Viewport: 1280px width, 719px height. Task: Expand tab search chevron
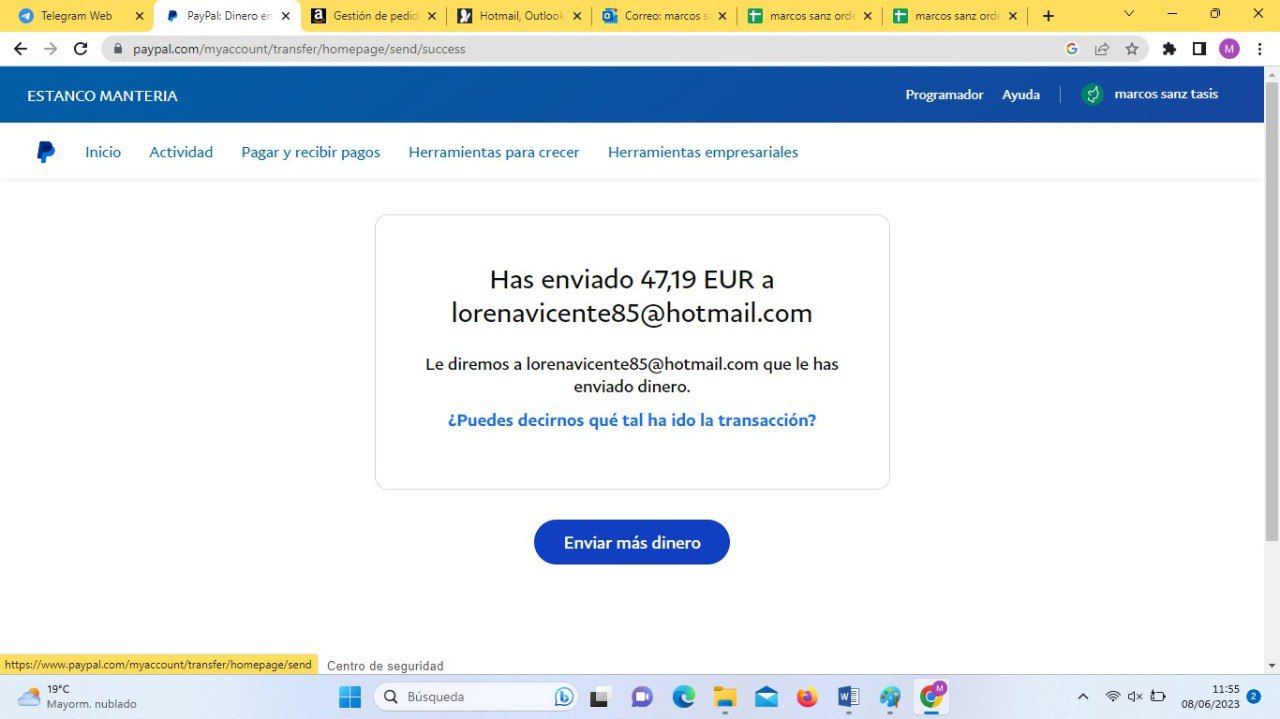pos(1129,15)
